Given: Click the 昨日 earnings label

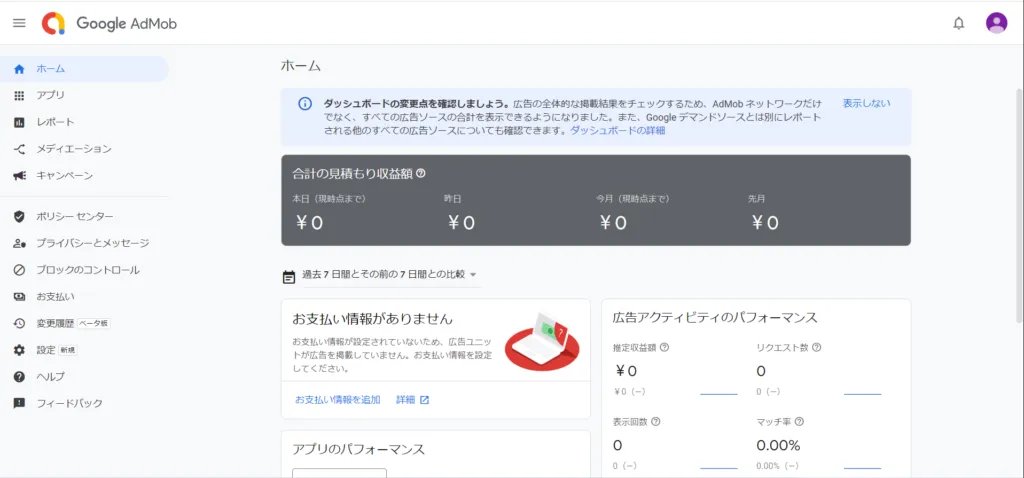Looking at the screenshot, I should [453, 199].
